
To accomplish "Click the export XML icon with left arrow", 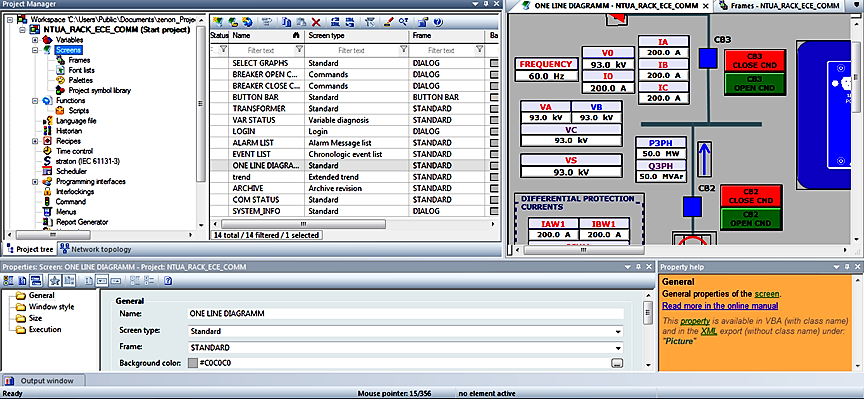I will click(336, 22).
